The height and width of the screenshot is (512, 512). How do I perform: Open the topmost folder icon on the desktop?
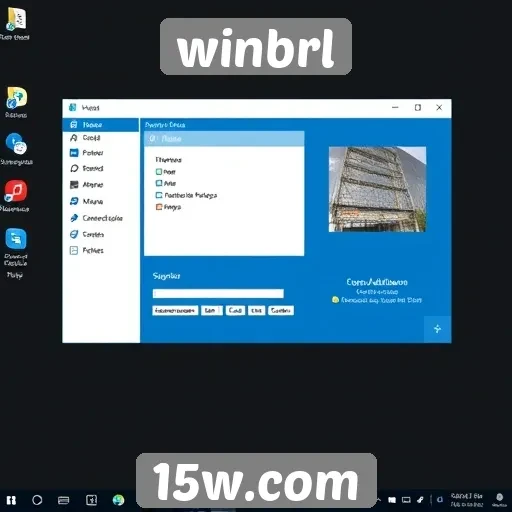(x=16, y=19)
